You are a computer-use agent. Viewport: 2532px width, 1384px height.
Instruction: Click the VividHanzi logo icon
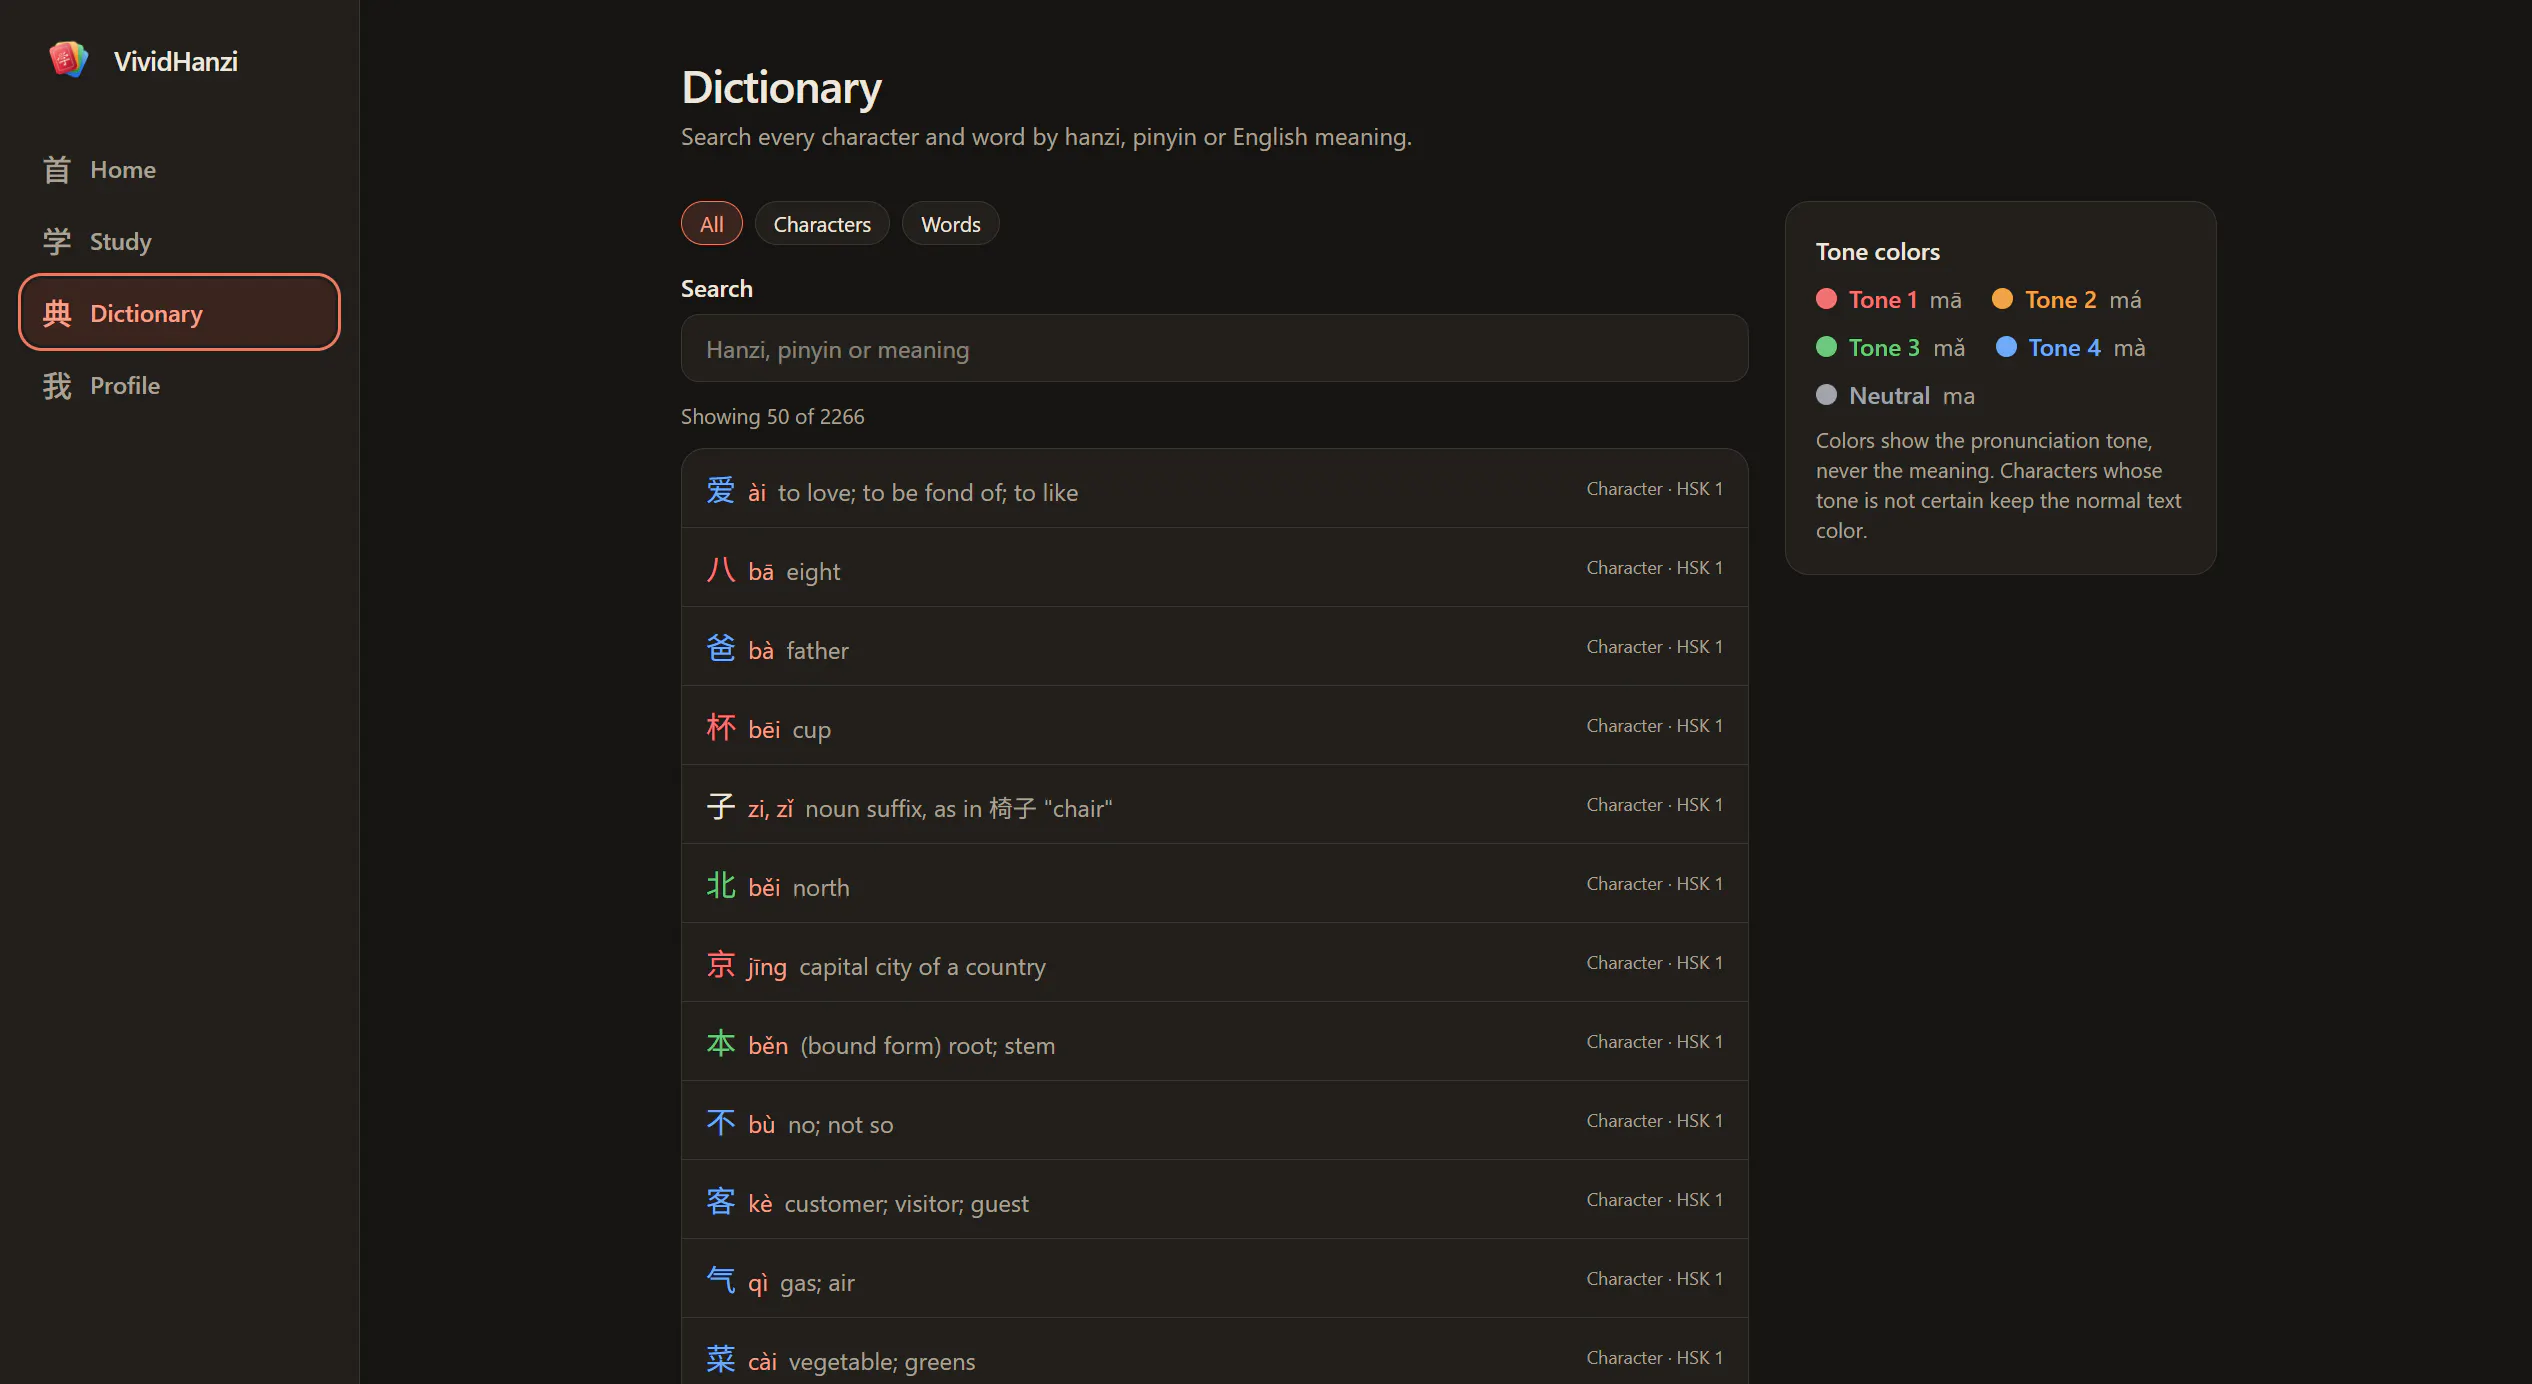point(68,60)
